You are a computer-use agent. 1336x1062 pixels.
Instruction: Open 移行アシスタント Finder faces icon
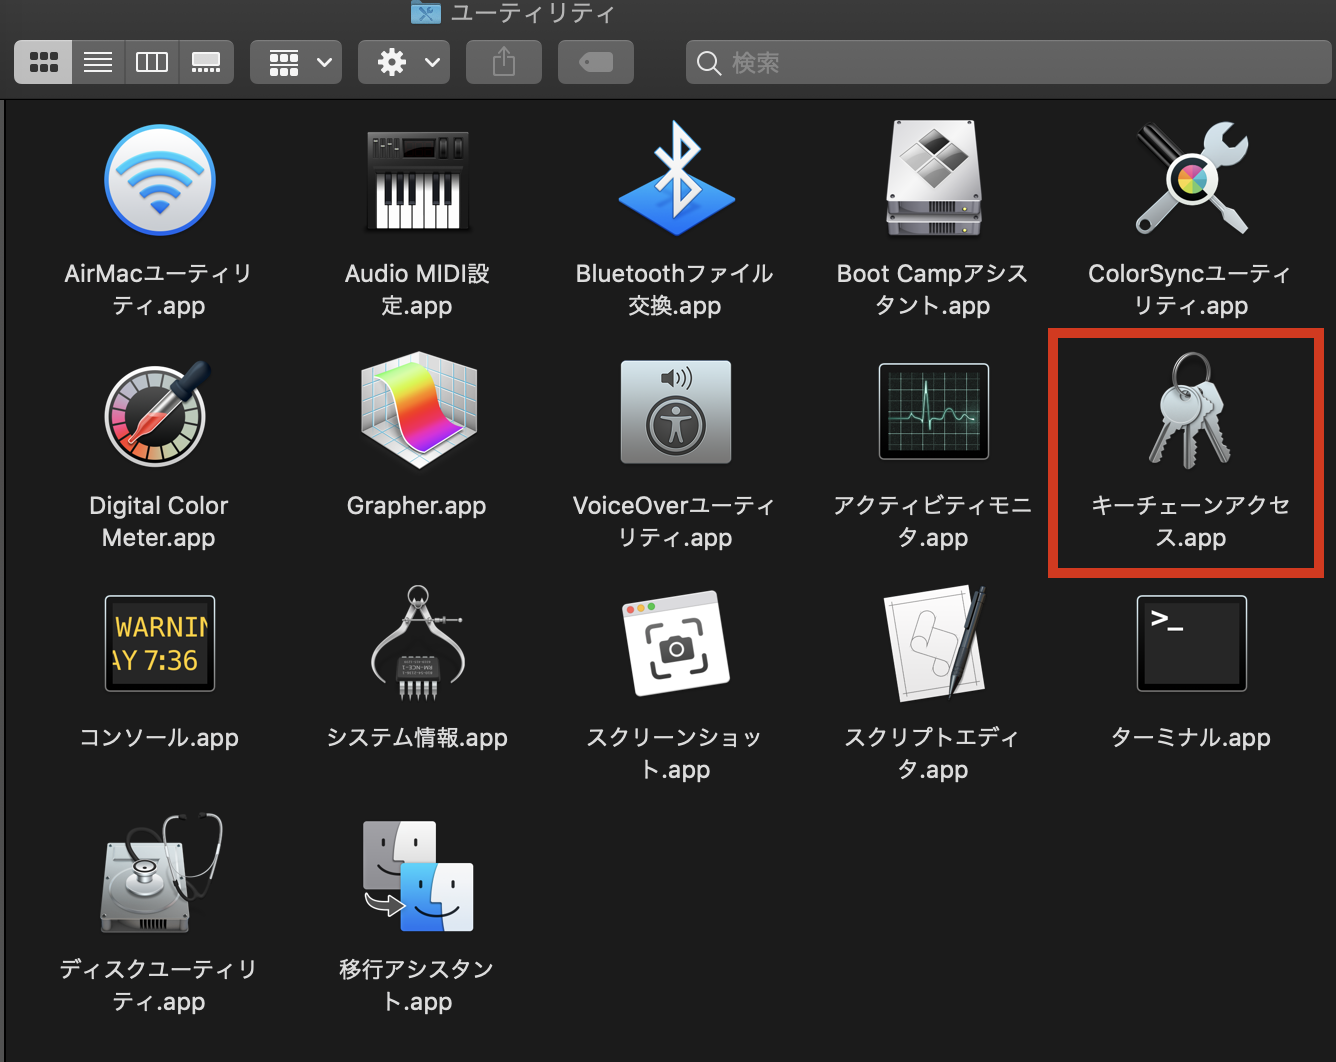[418, 876]
